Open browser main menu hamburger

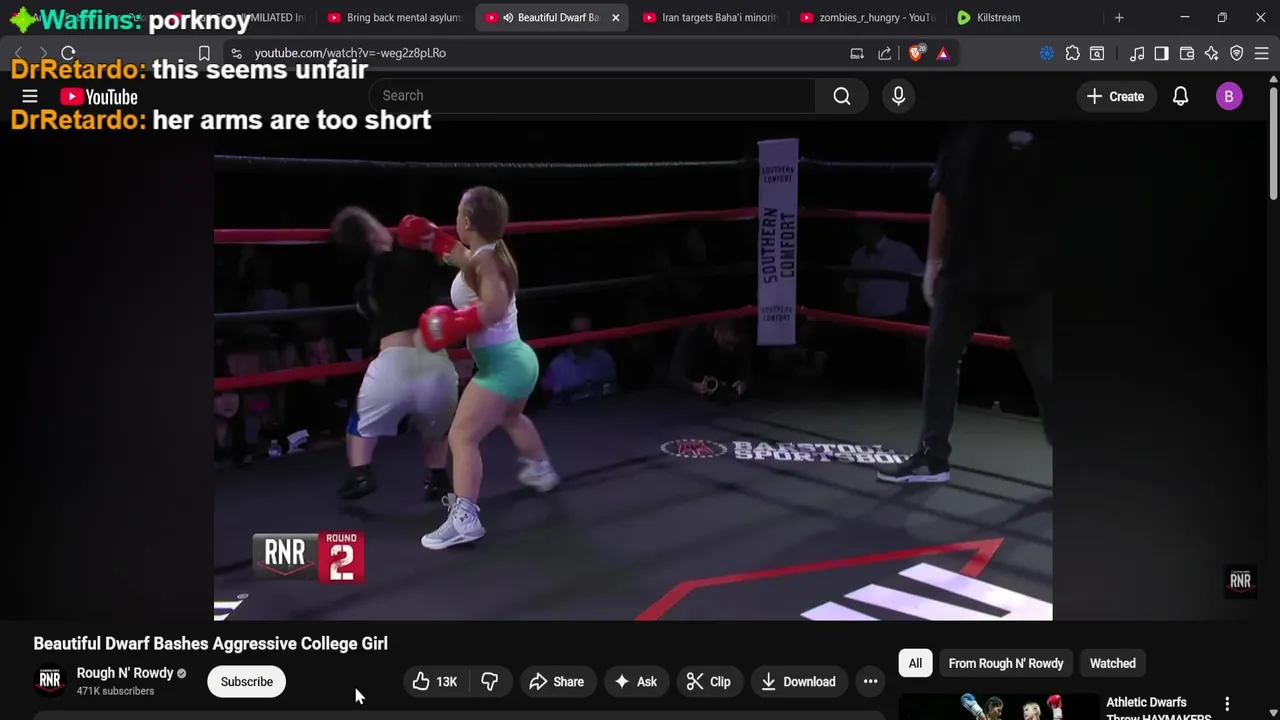[x=1262, y=53]
